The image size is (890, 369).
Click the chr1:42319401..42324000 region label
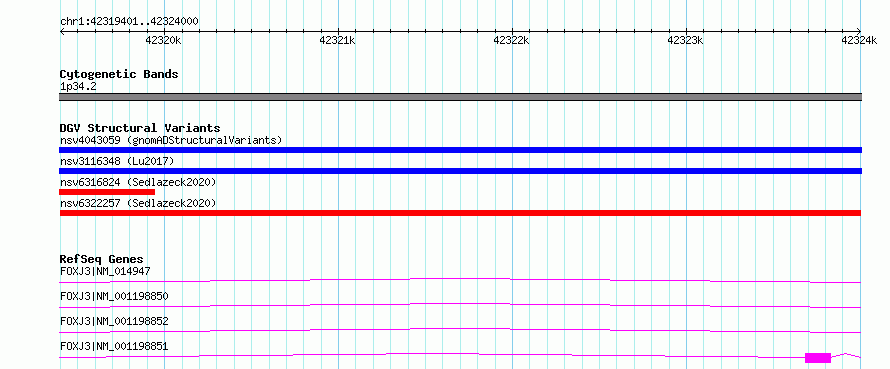129,22
